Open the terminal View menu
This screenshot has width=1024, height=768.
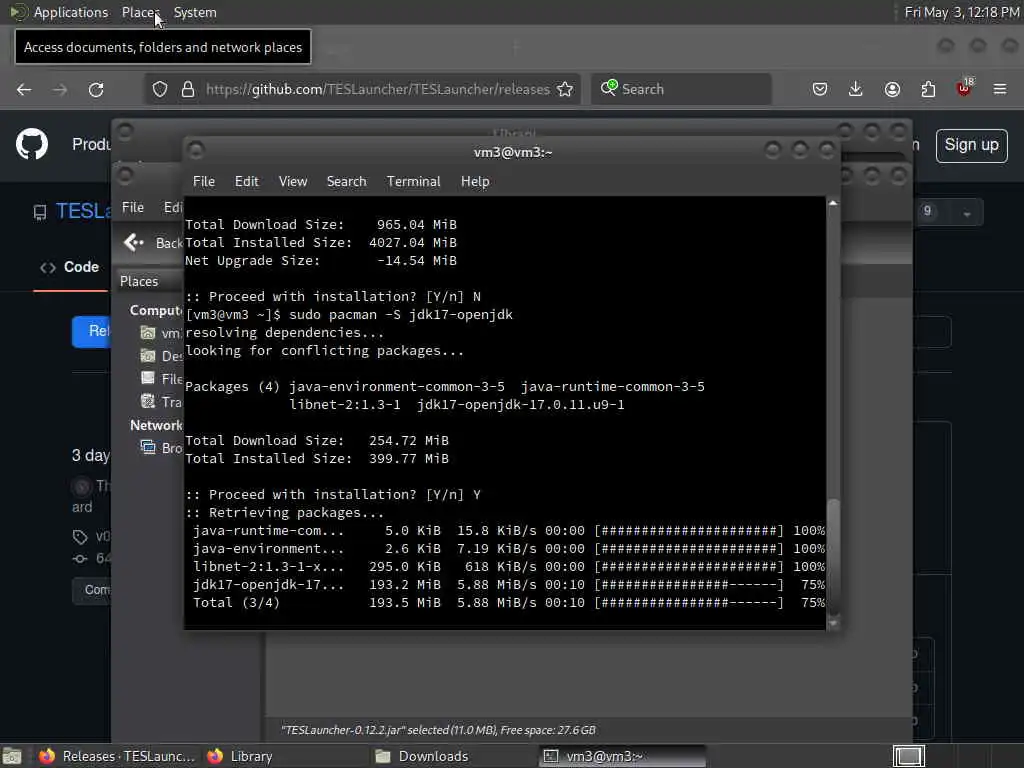(293, 182)
